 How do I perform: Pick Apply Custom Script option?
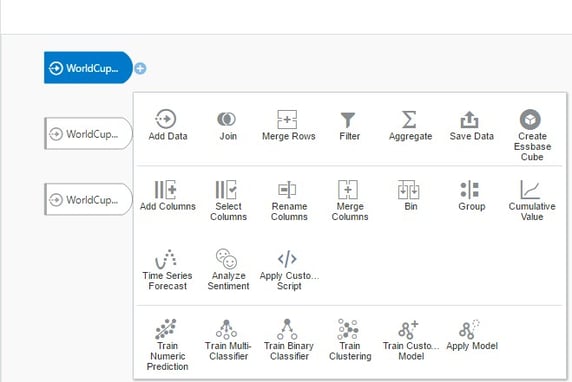click(x=289, y=270)
